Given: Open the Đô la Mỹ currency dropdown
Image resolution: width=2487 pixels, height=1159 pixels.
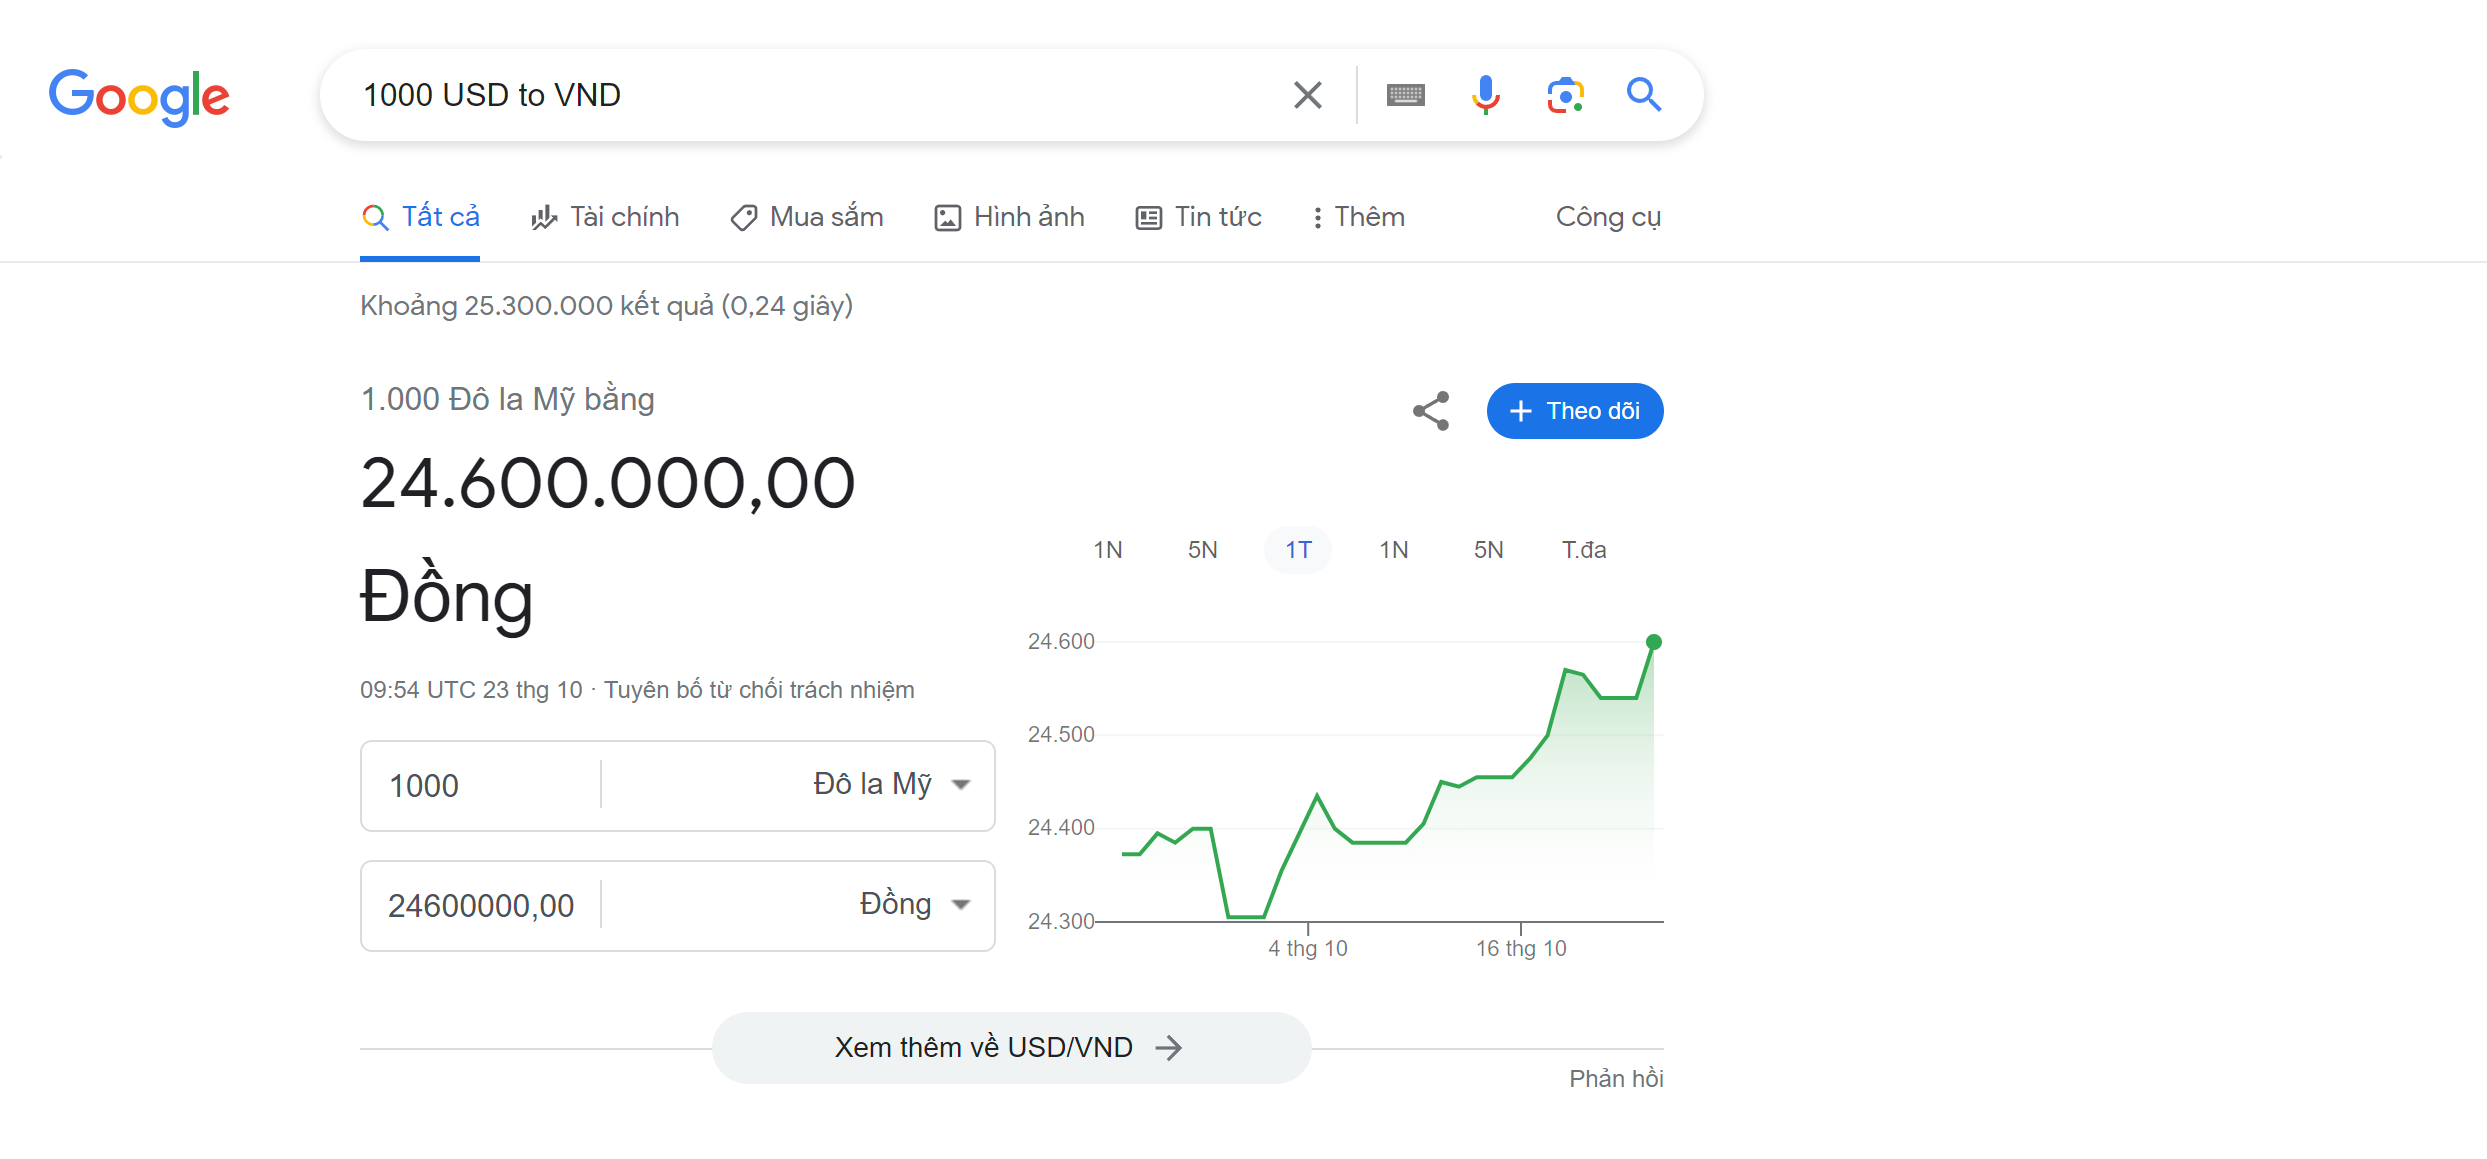Looking at the screenshot, I should (x=890, y=784).
